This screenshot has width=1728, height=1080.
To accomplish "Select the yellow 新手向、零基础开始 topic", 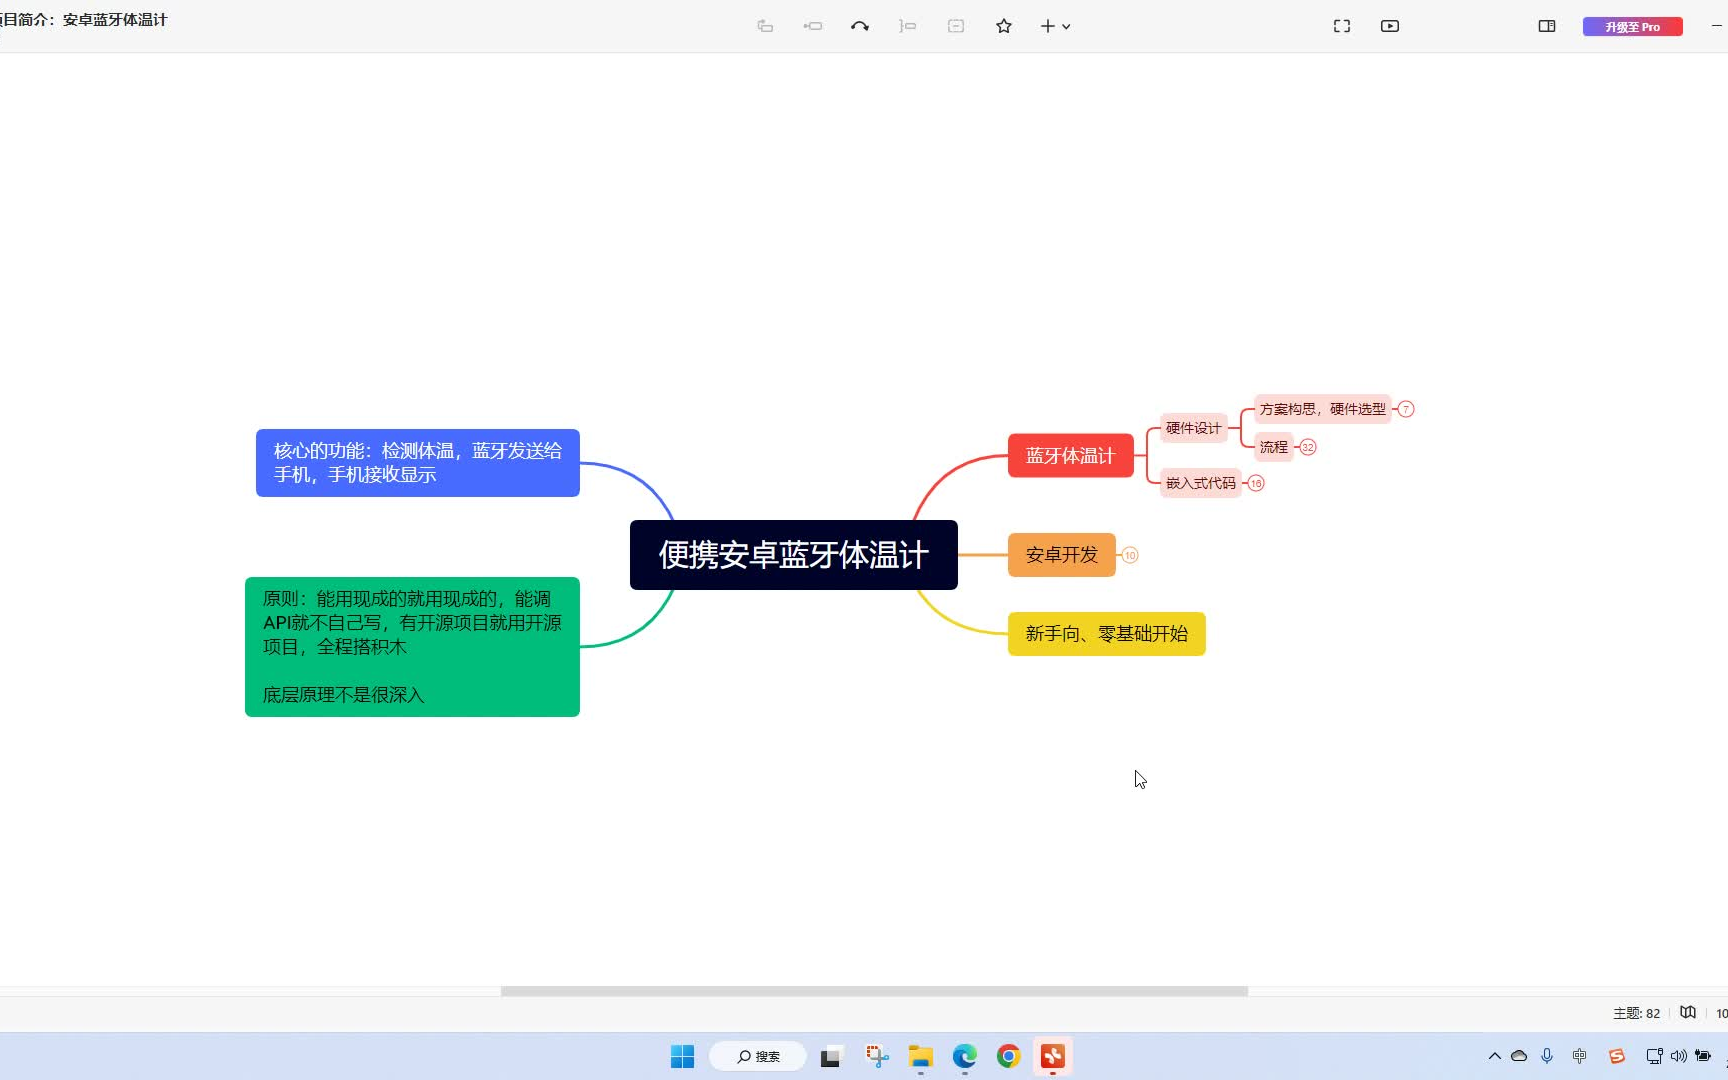I will [1106, 634].
